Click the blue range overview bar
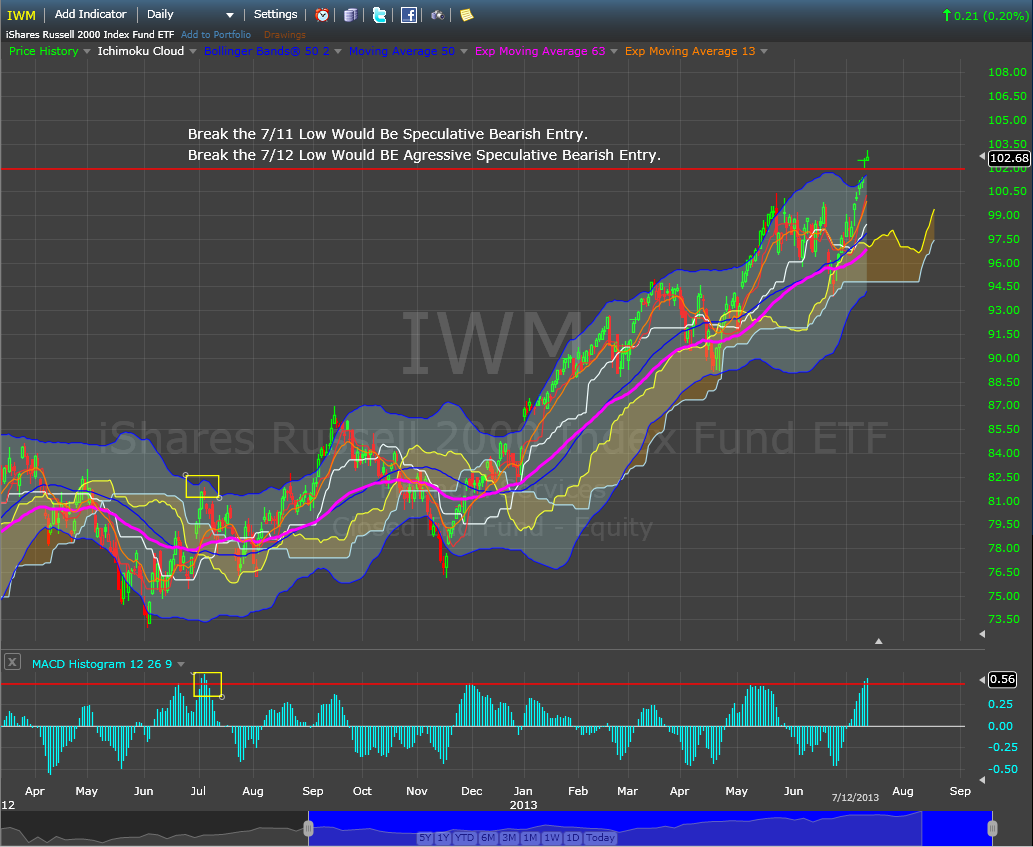The height and width of the screenshot is (847, 1033). (650, 828)
